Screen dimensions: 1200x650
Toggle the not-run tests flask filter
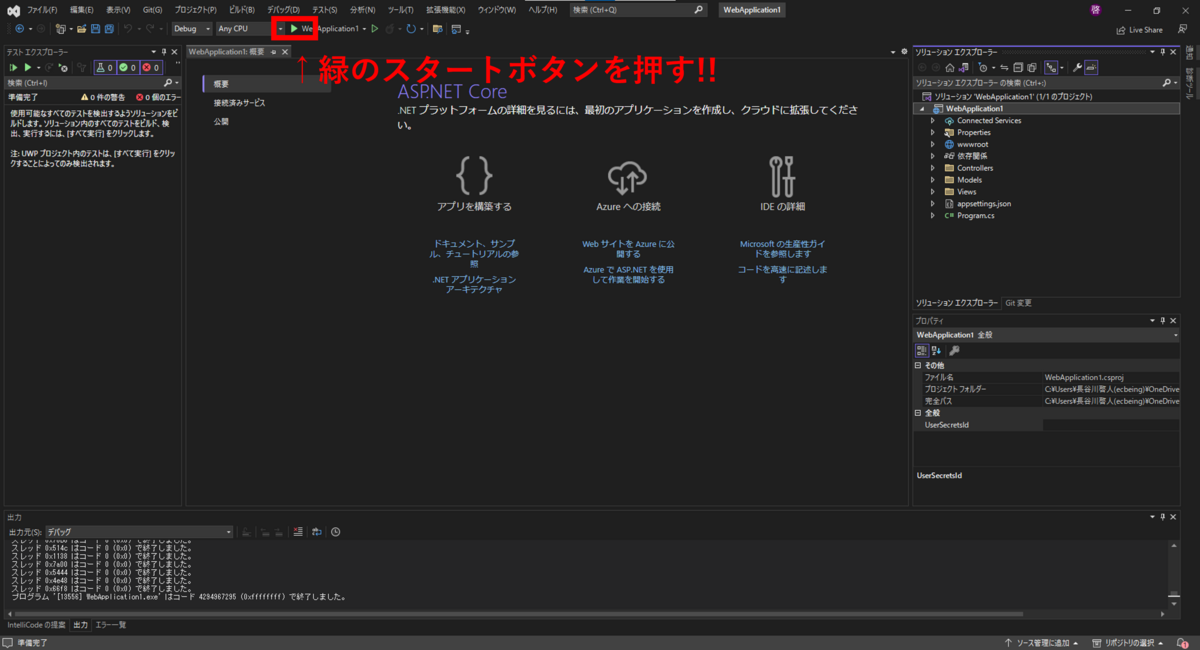(105, 67)
